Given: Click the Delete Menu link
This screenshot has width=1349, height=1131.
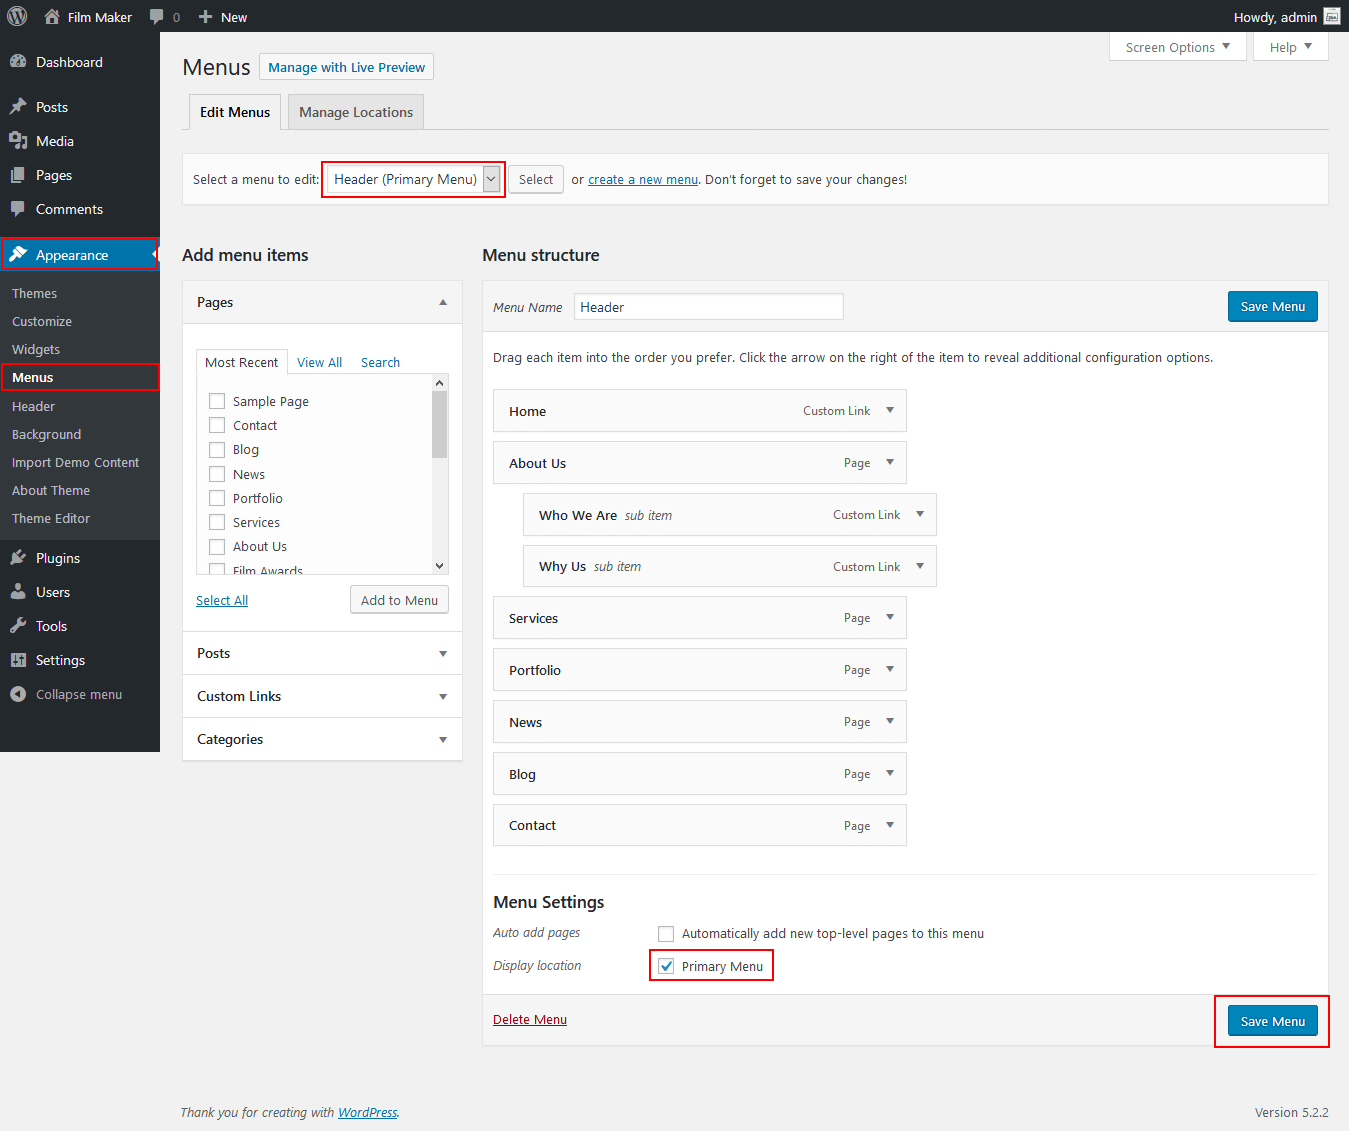Looking at the screenshot, I should coord(530,1019).
